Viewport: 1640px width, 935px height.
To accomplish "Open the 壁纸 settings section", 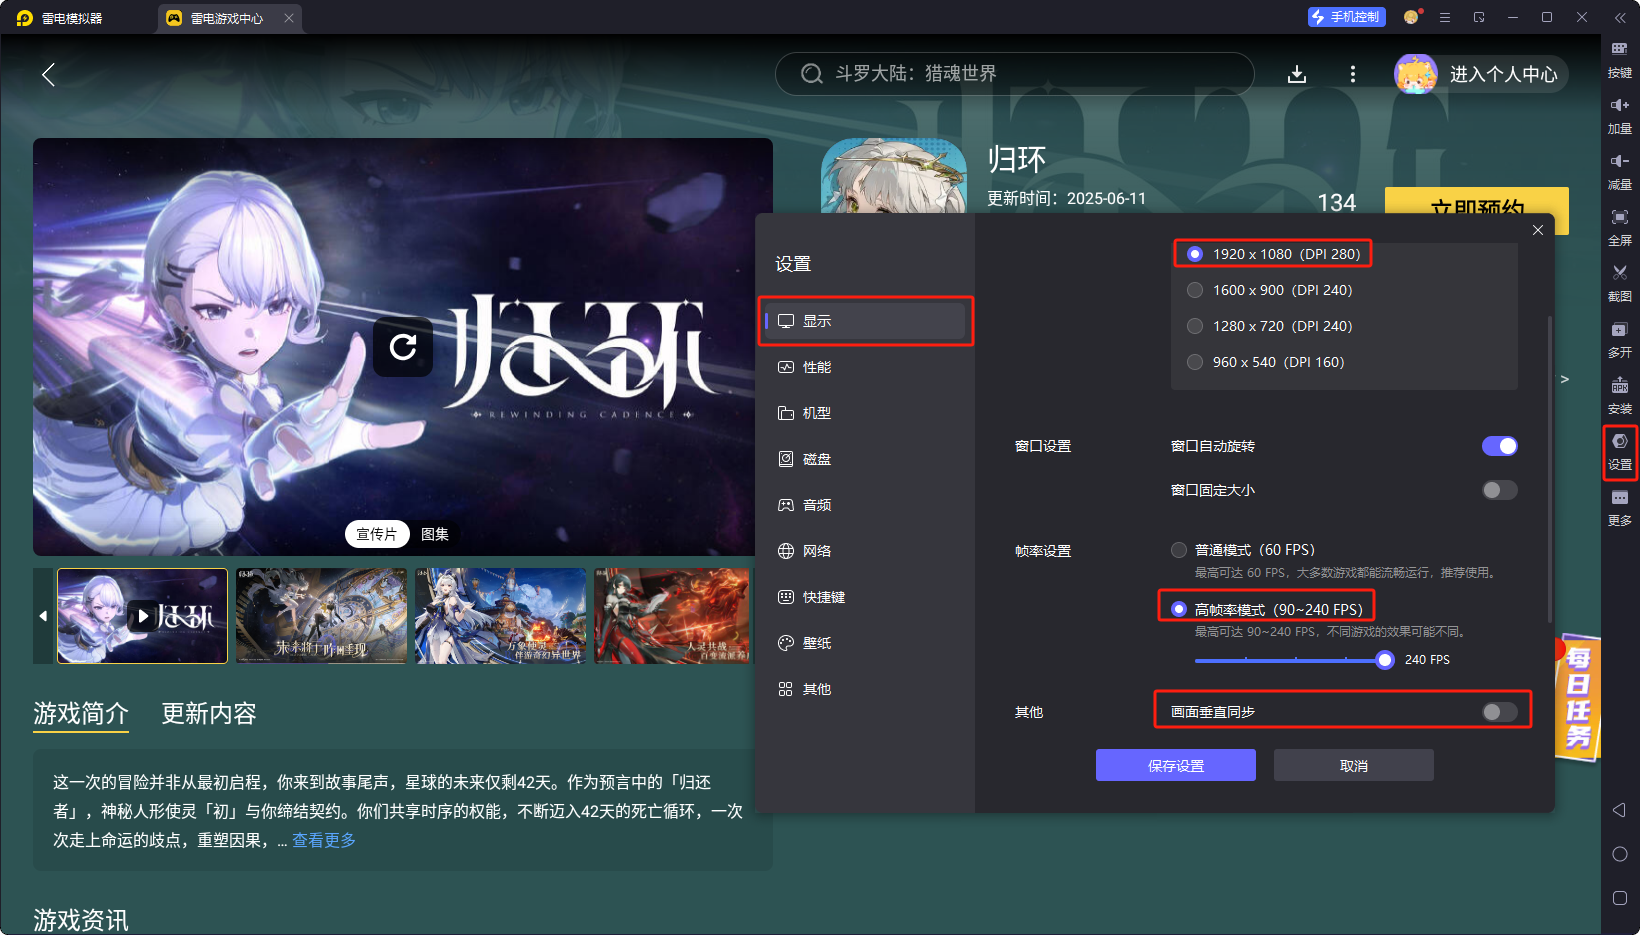I will click(866, 643).
